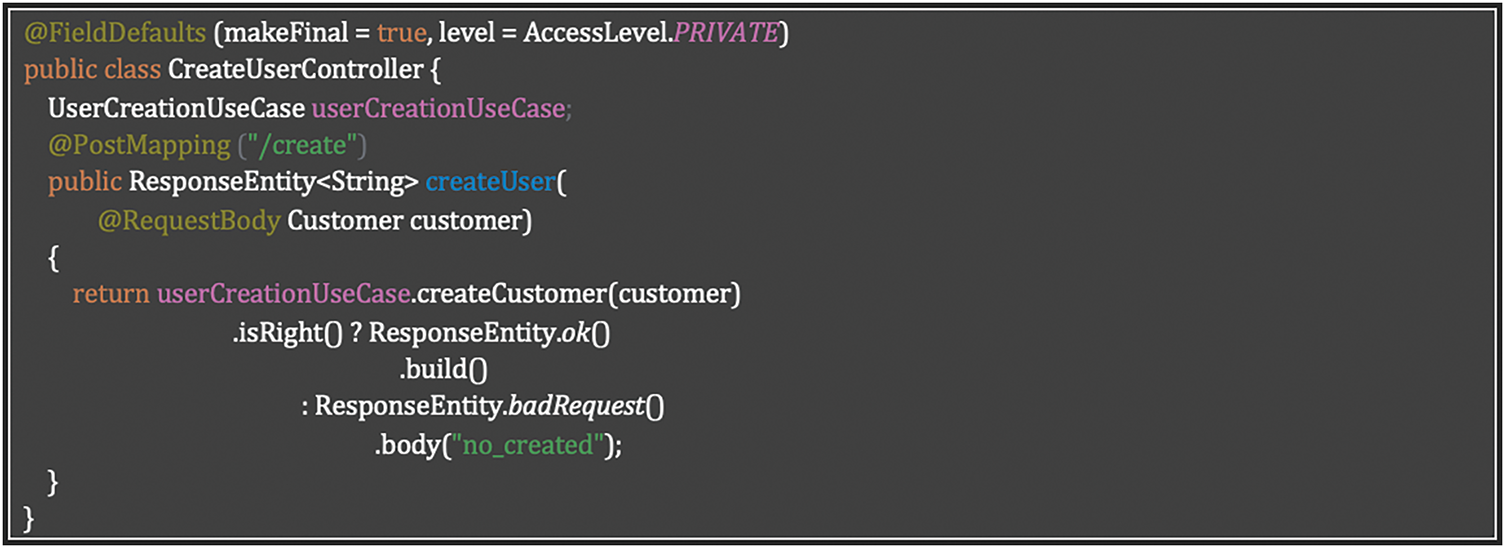1505x548 pixels.
Task: Click the @RequestBody annotation
Action: point(188,221)
